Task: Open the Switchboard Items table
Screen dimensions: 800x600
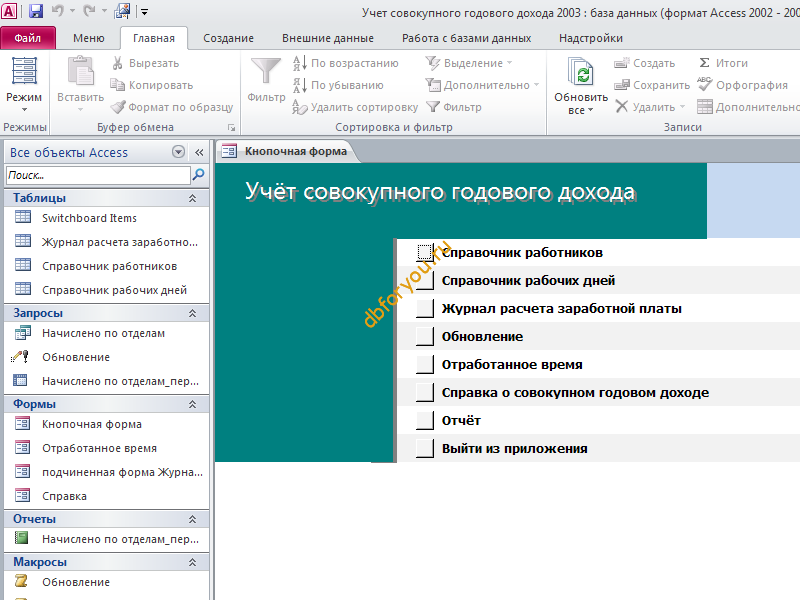Action: [89, 218]
